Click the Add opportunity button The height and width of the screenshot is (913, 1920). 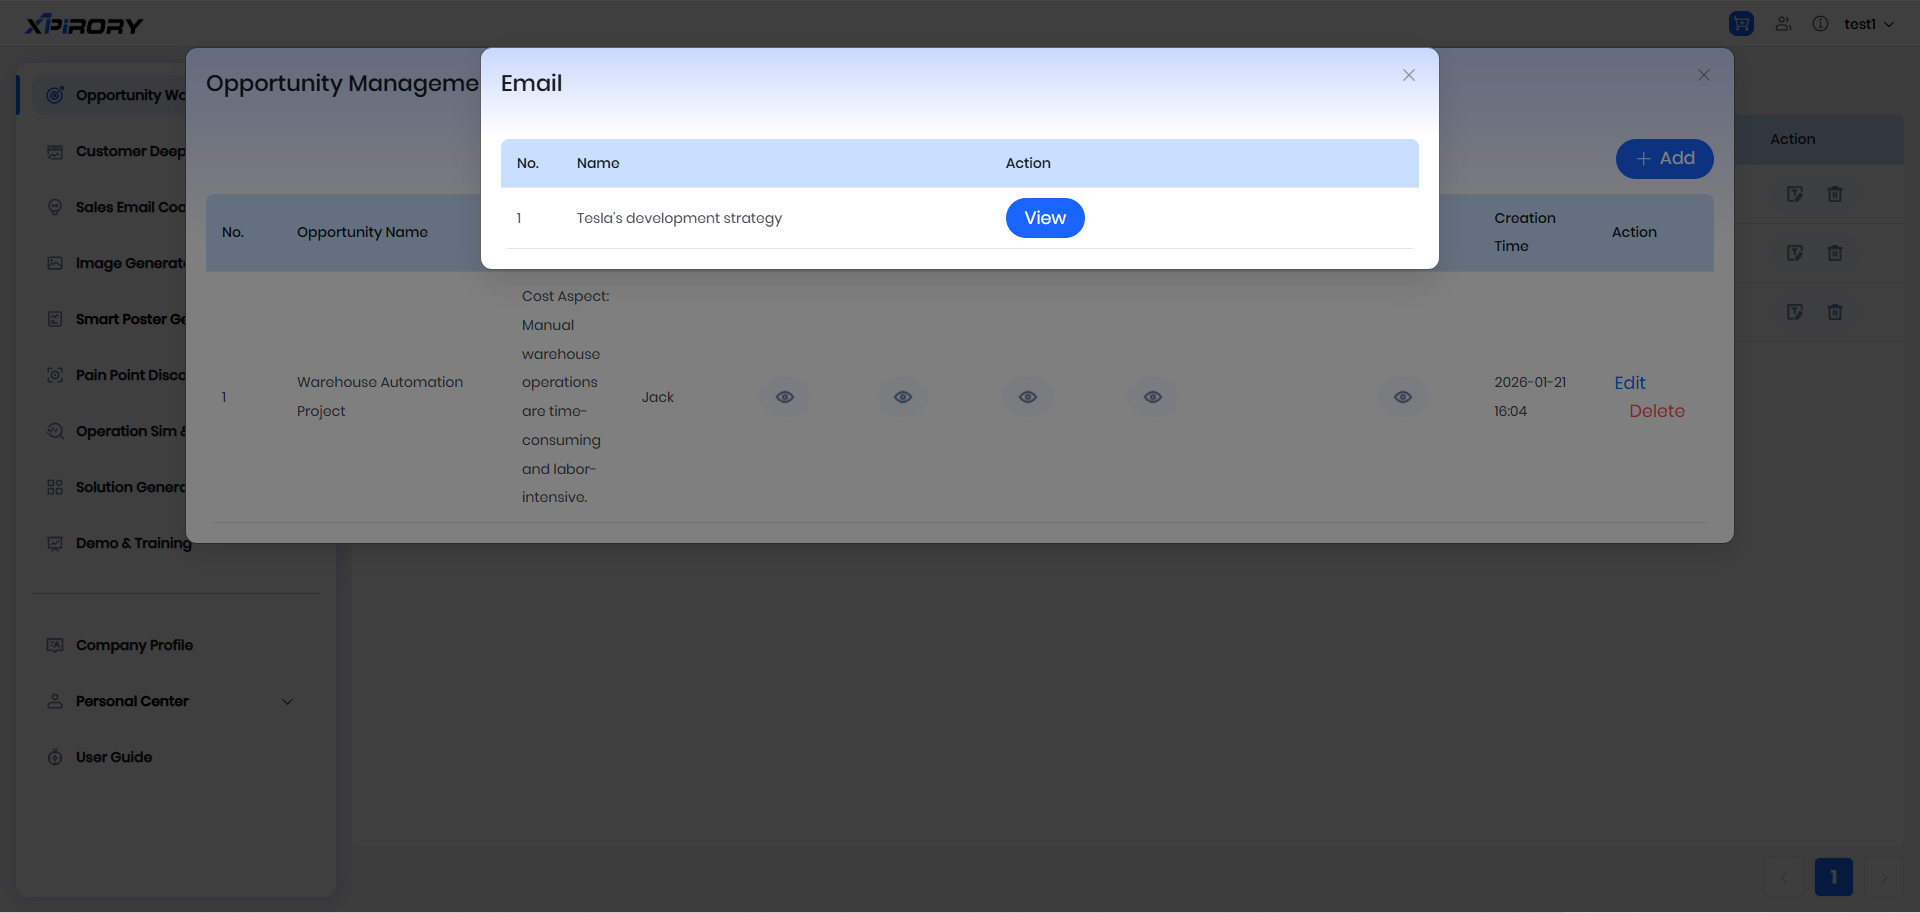1664,159
